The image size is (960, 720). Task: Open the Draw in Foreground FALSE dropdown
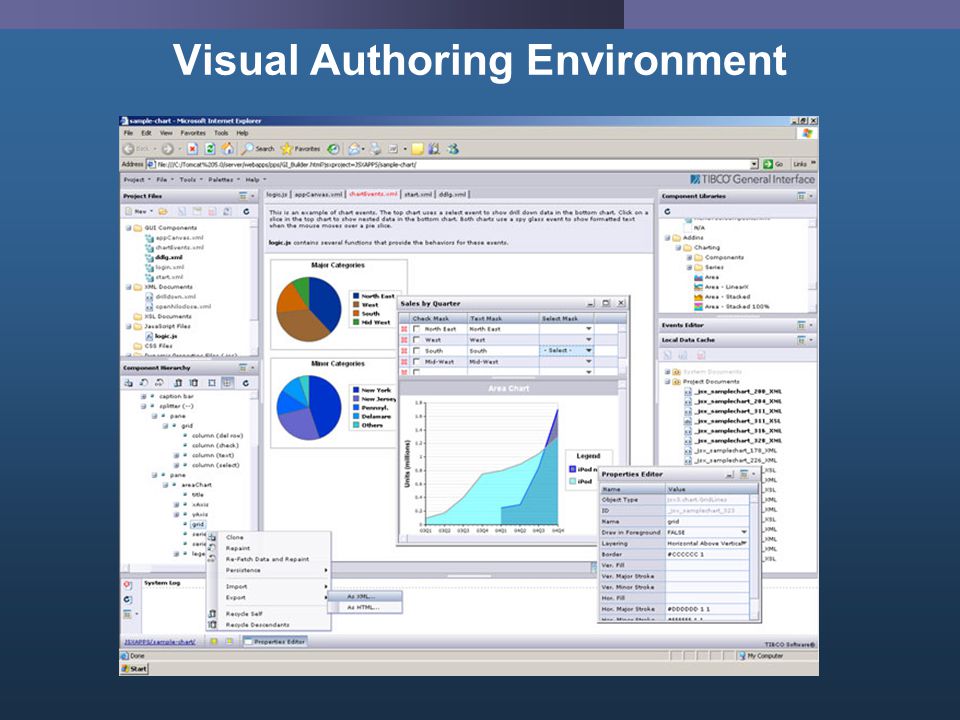click(x=744, y=532)
